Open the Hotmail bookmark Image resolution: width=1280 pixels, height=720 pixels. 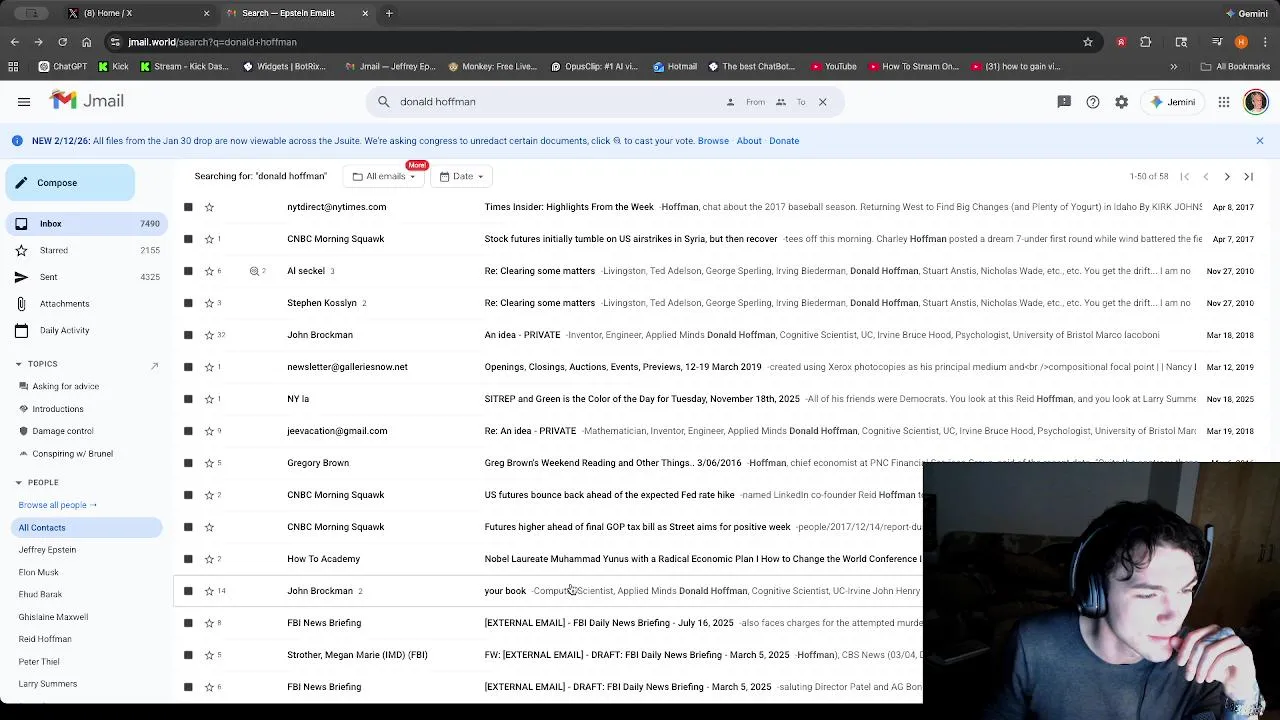[x=675, y=67]
